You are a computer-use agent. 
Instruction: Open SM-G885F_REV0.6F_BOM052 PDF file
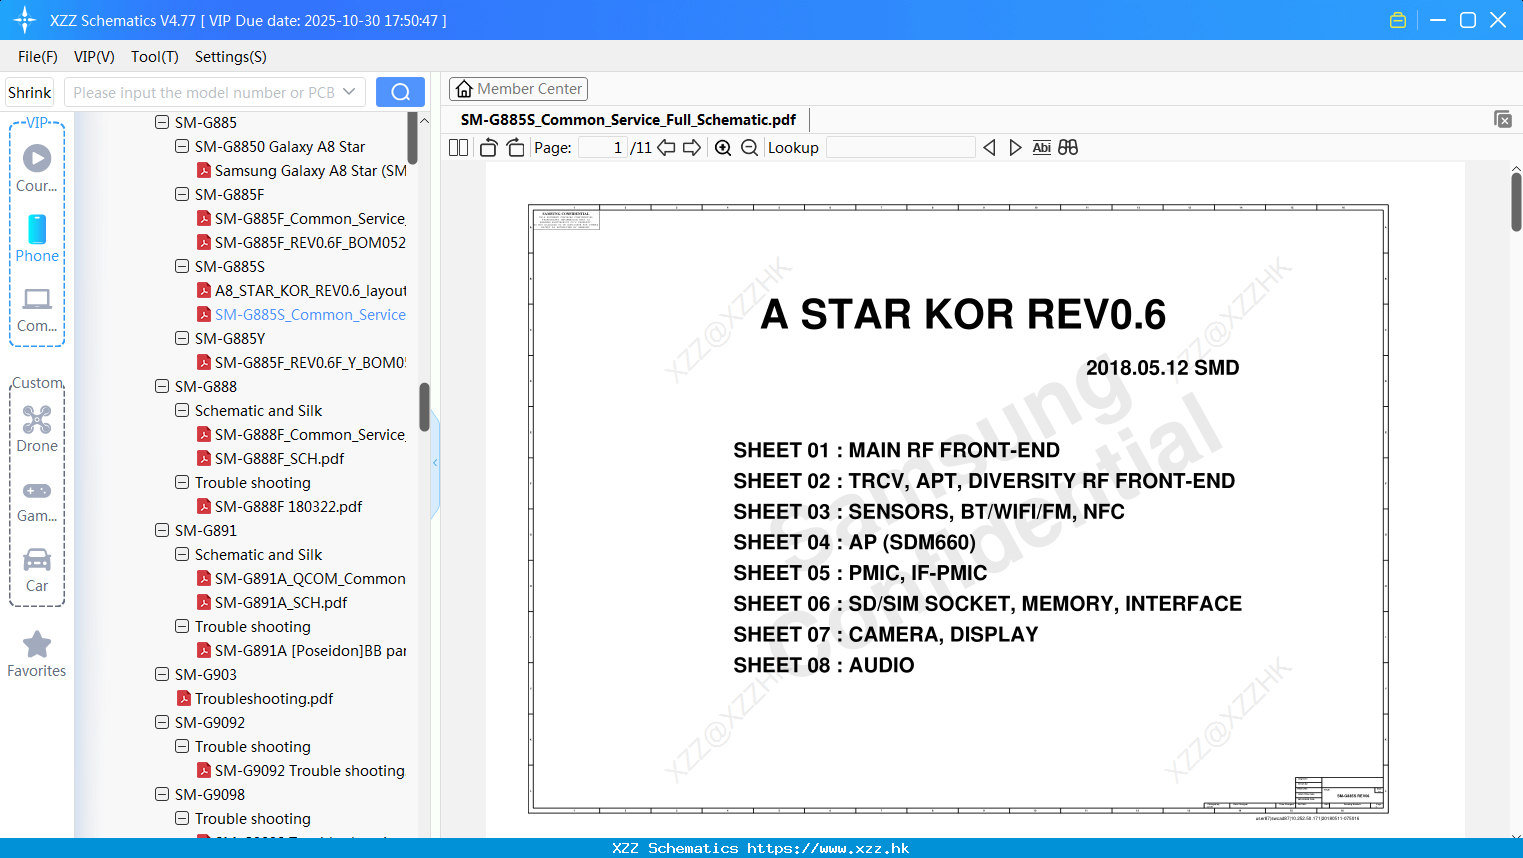(310, 242)
